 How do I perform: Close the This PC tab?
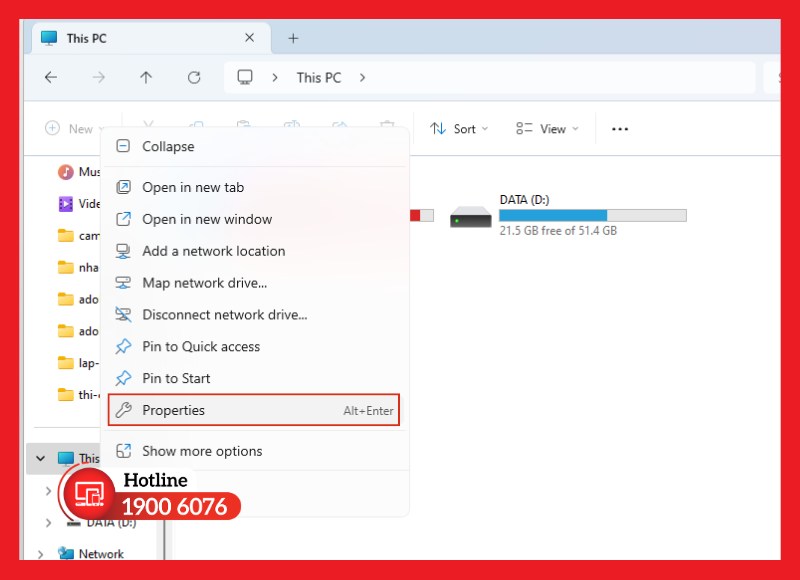[x=249, y=38]
